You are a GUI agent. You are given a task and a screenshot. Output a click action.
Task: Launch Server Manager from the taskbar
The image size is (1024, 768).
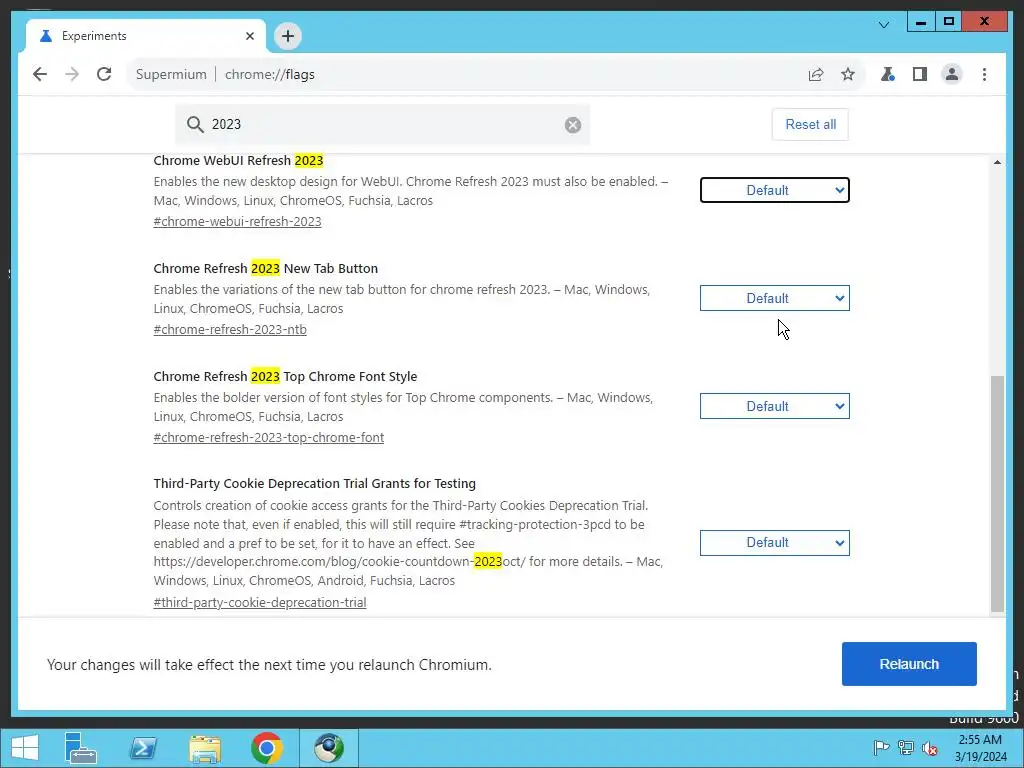80,748
